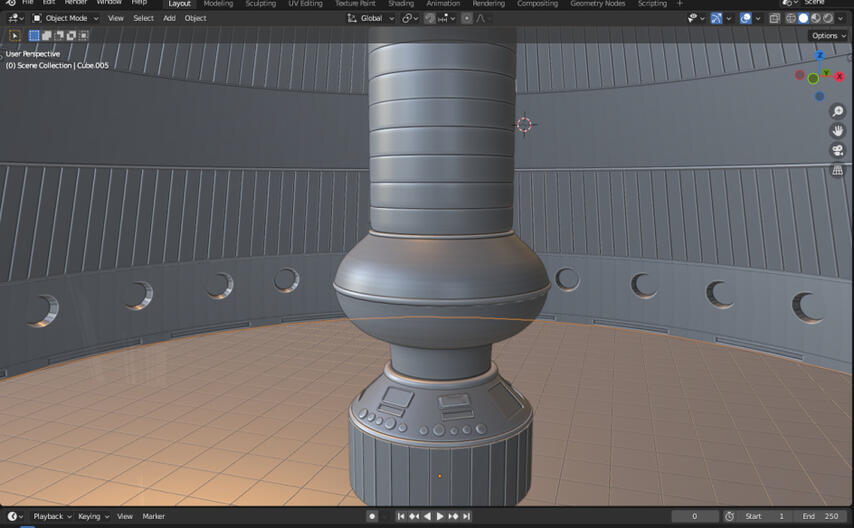The width and height of the screenshot is (854, 528).
Task: Click the timeline editor type clock icon
Action: point(15,516)
